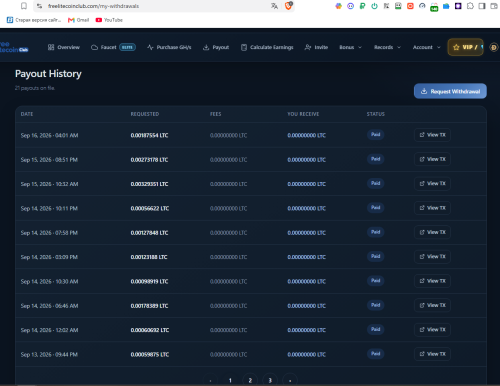Click the 0.00187554 LTC requested amount

pyautogui.click(x=149, y=135)
